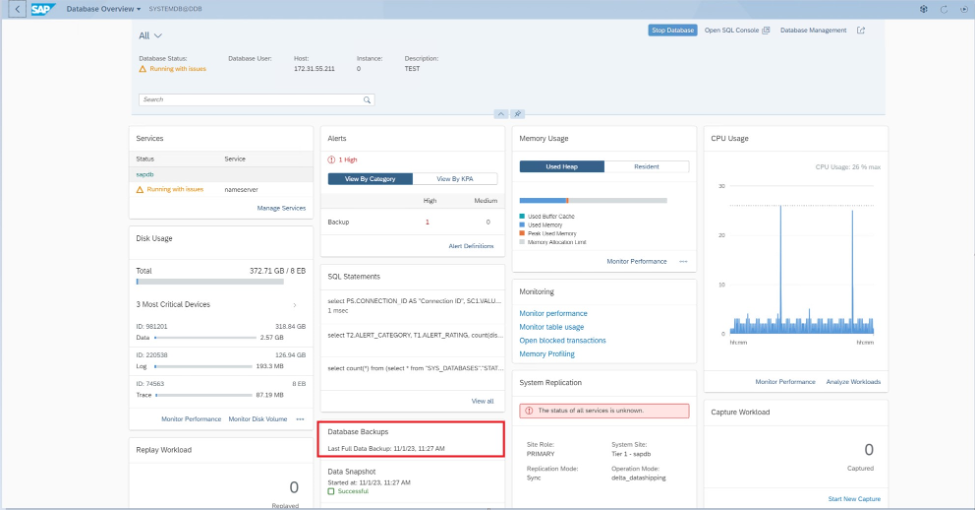Open the more options ellipsis in Memory Usage
The width and height of the screenshot is (977, 510).
point(684,262)
